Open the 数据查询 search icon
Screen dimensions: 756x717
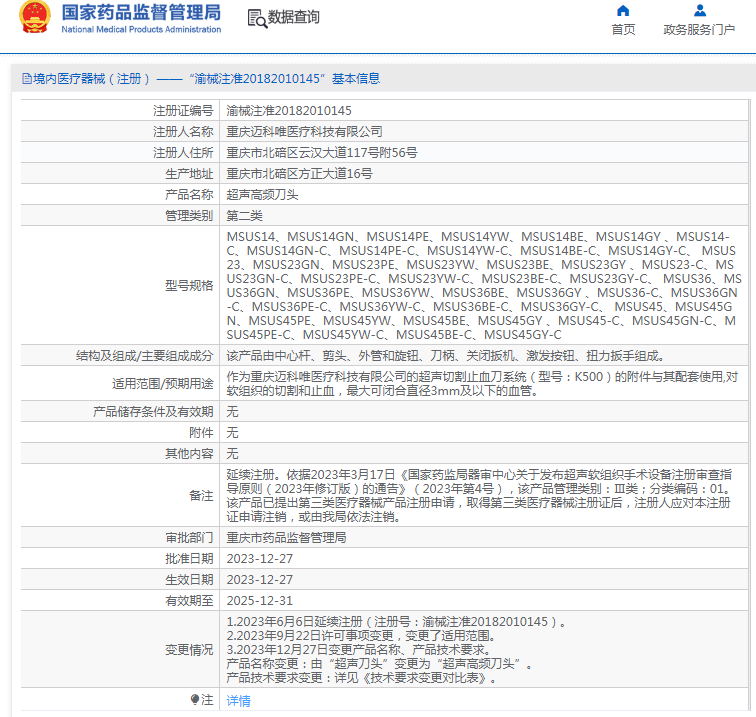[x=257, y=18]
